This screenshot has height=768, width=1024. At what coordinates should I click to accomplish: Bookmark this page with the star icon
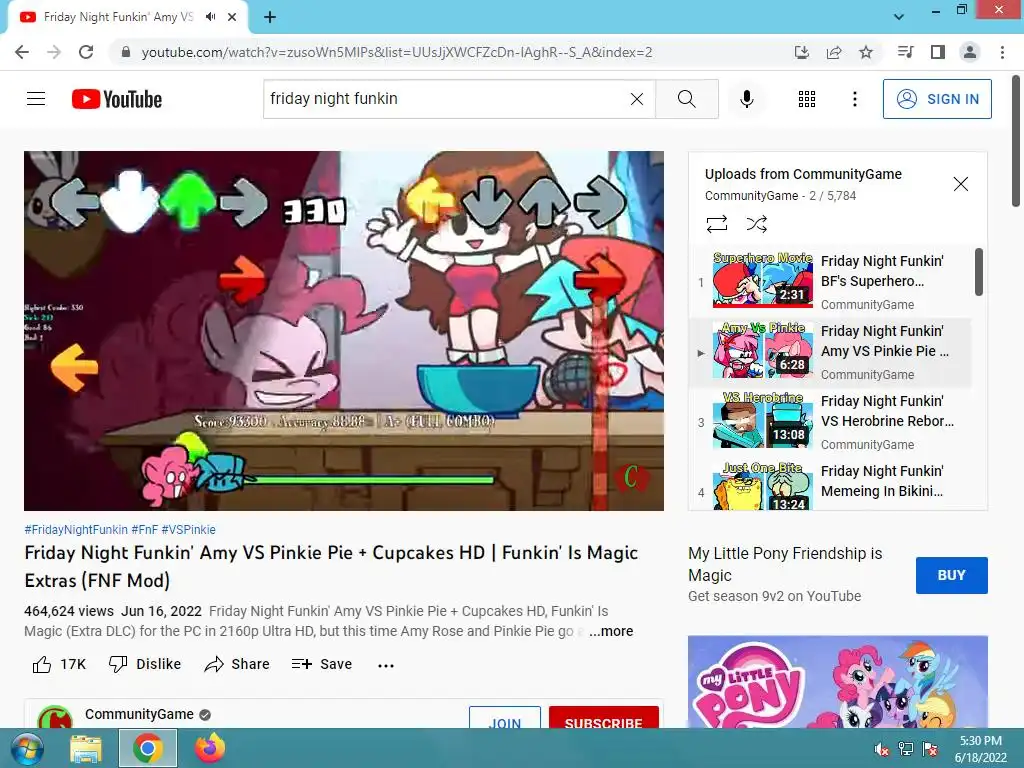click(866, 52)
